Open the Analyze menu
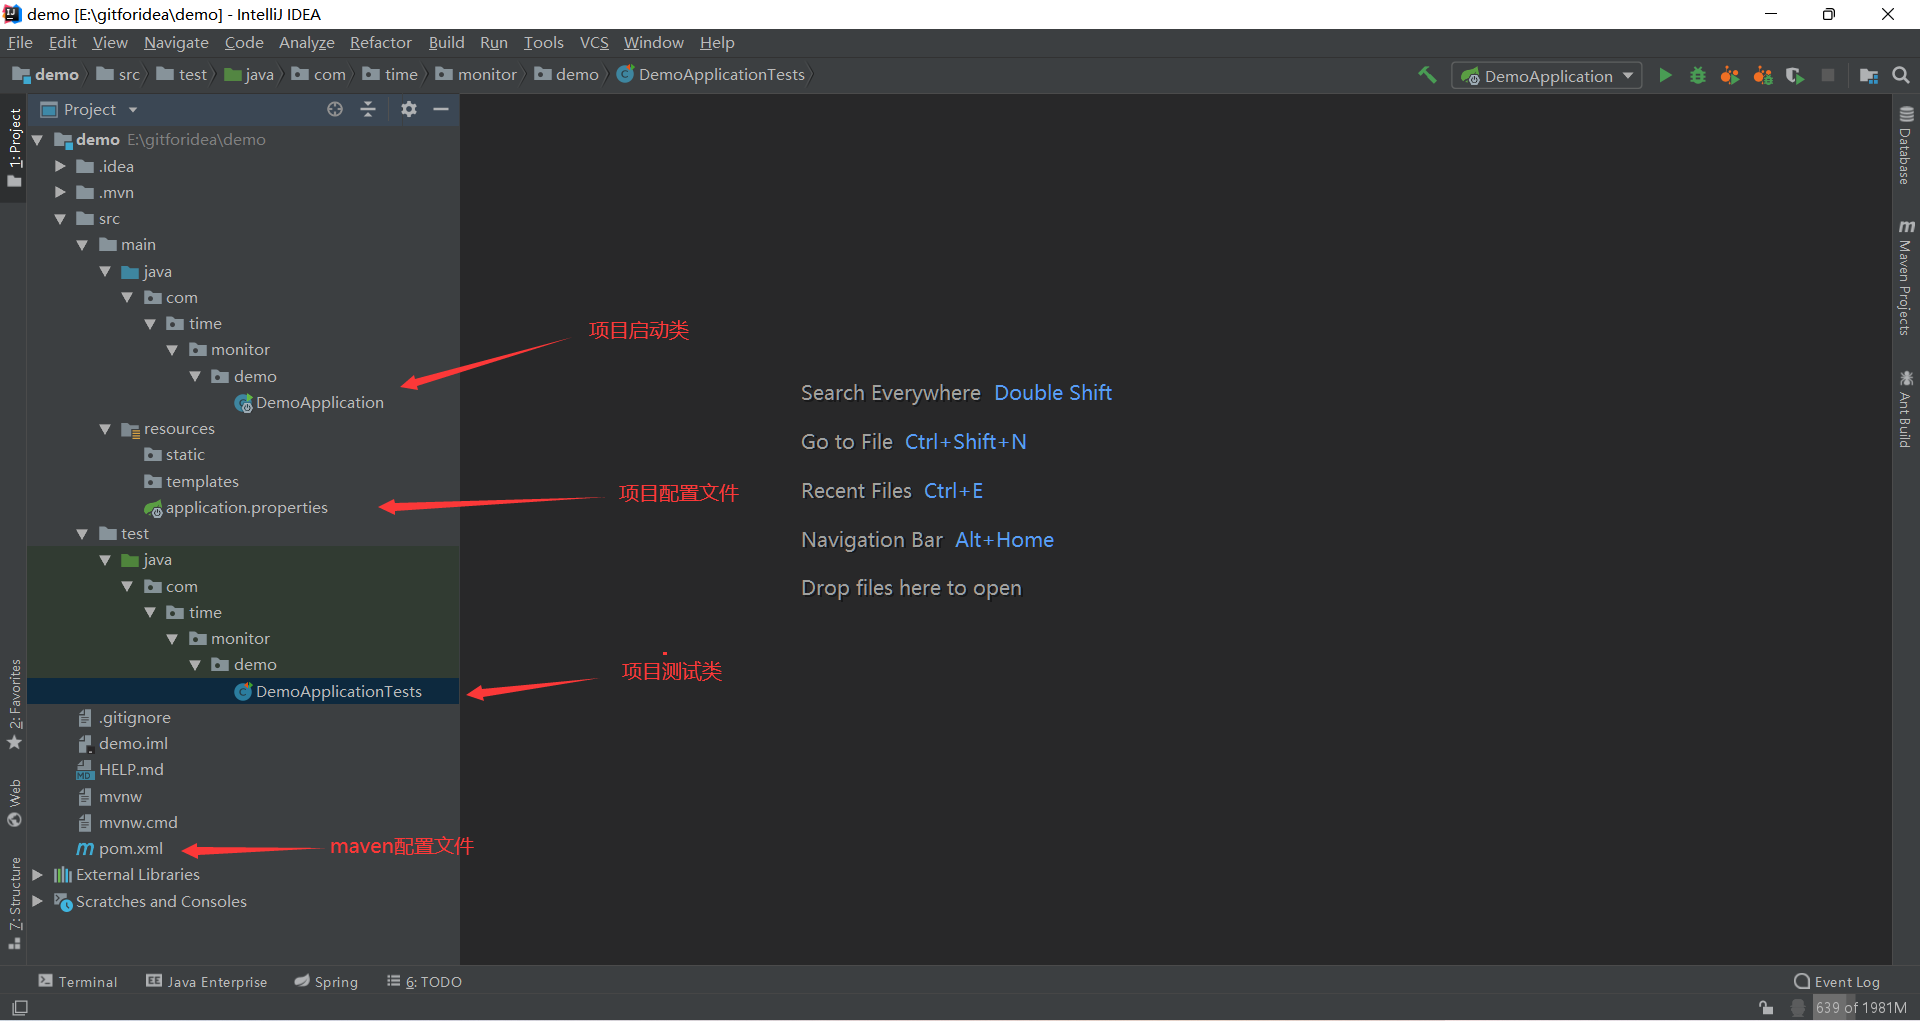 click(x=306, y=43)
